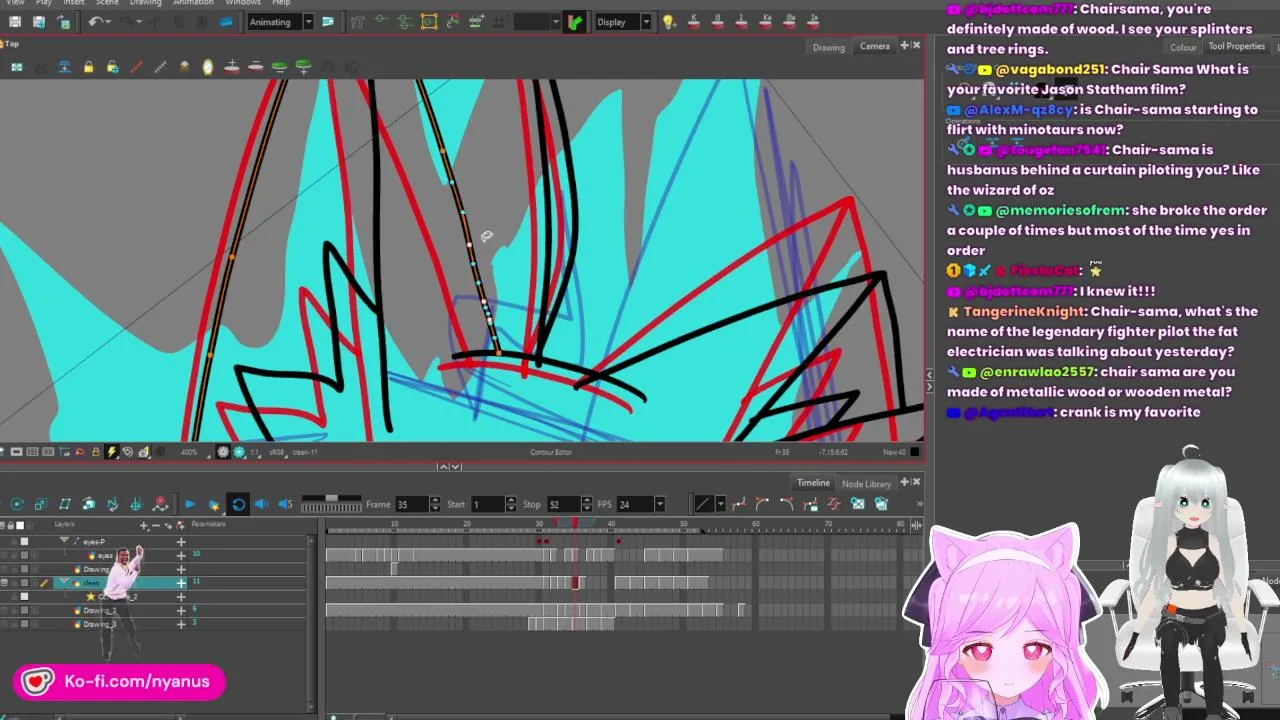Click the lock icon in Camera status bar
1280x720 pixels.
(x=96, y=452)
